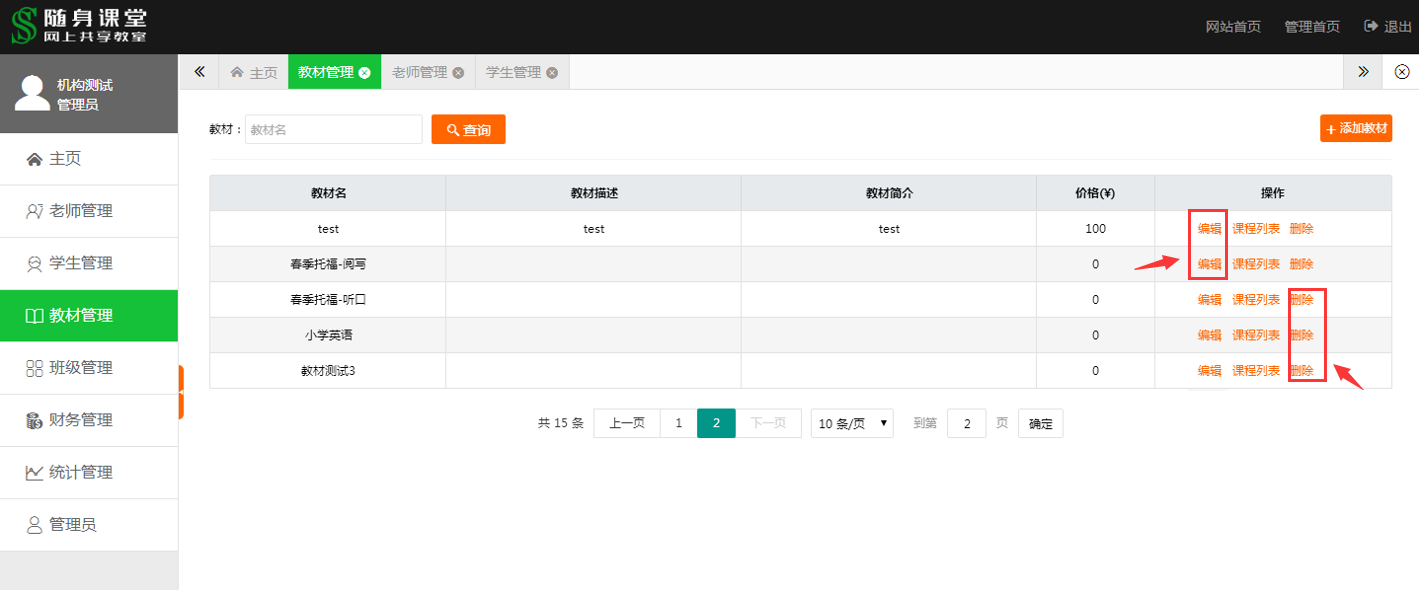1419x590 pixels.
Task: Delete the 小学英语 textbook row
Action: pyautogui.click(x=1301, y=335)
